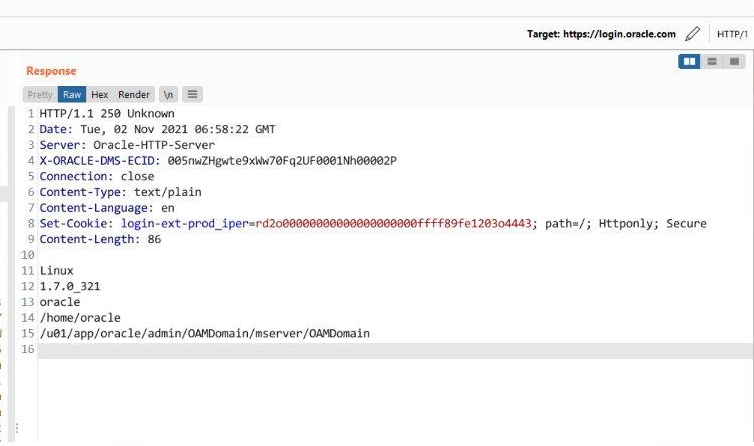
Task: Open the response options hamburger menu
Action: point(192,94)
